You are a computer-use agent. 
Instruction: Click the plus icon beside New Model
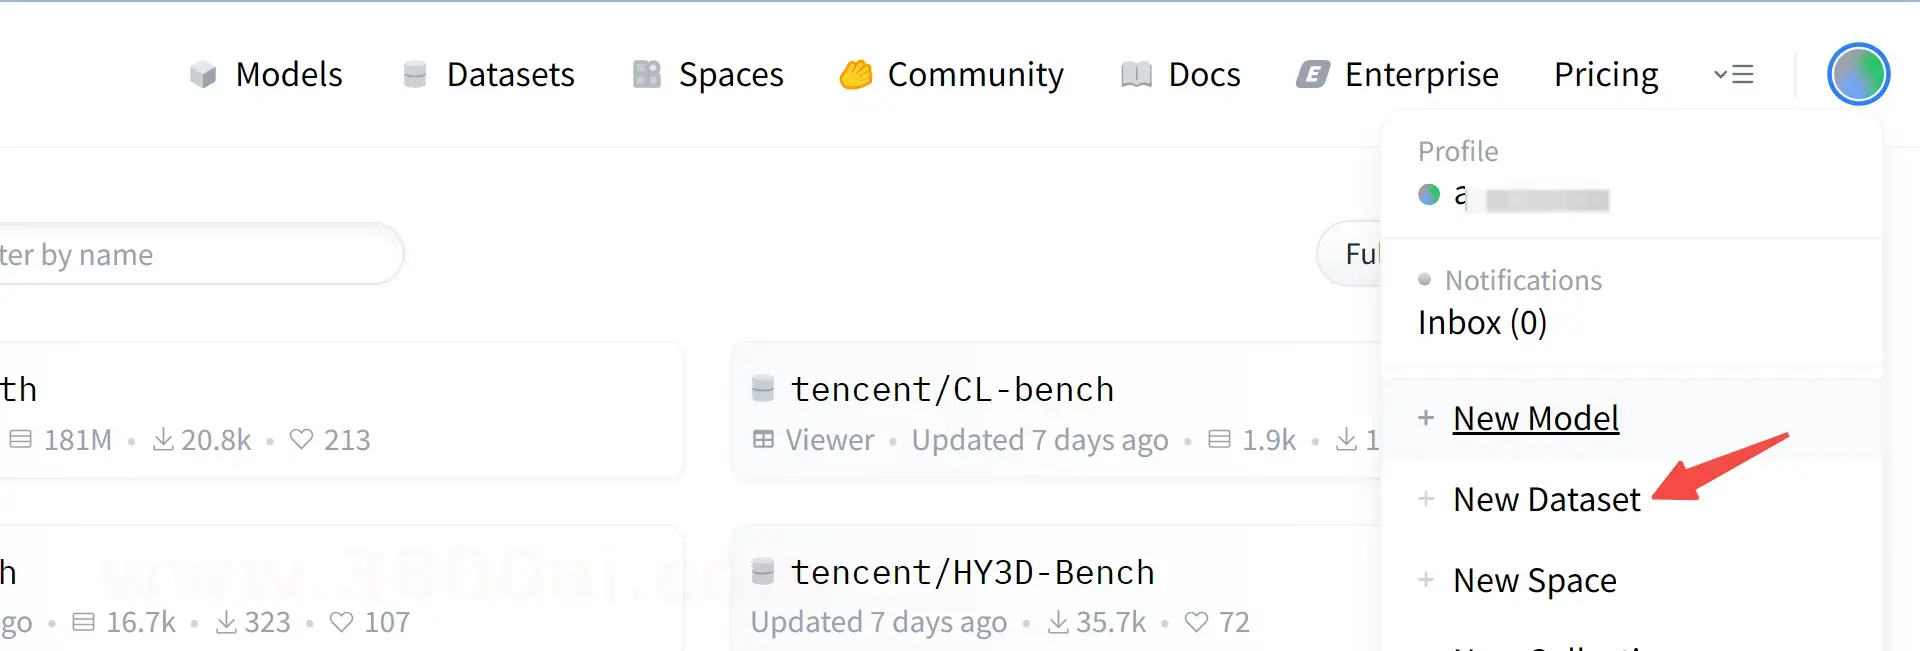[1426, 418]
